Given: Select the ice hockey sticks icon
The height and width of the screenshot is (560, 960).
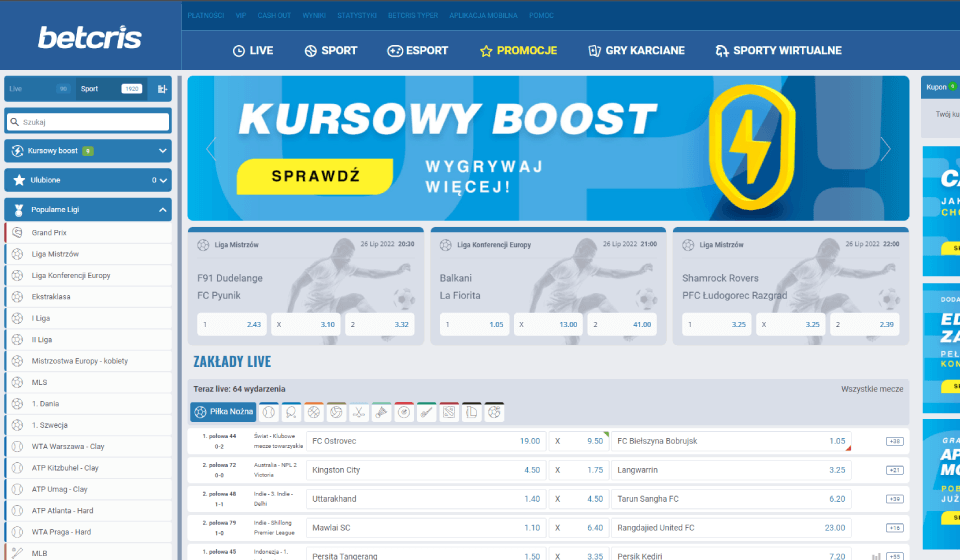Looking at the screenshot, I should pyautogui.click(x=359, y=412).
